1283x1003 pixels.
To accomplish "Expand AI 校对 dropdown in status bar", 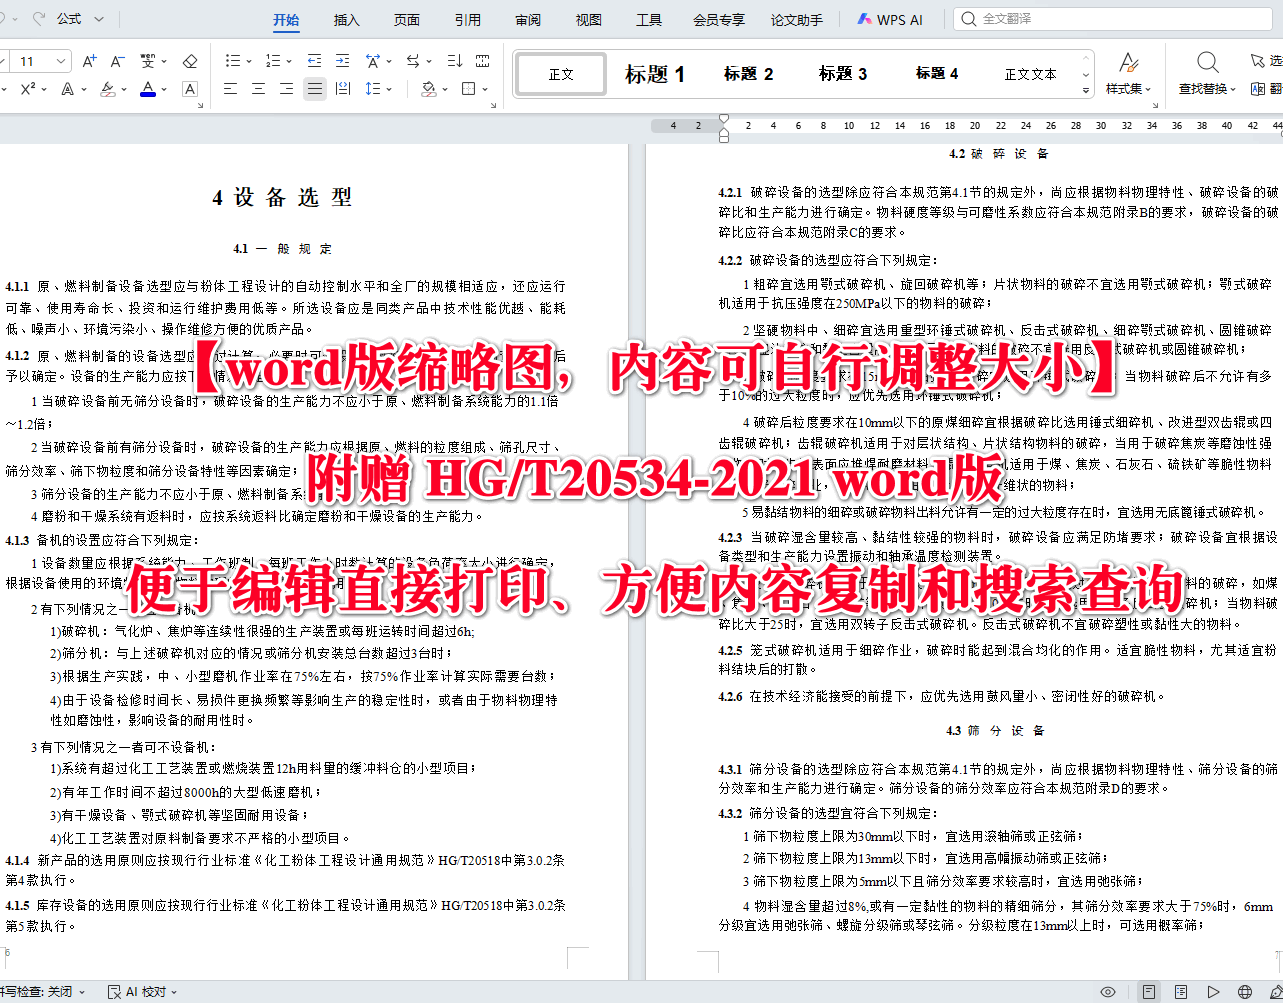I will pos(174,992).
